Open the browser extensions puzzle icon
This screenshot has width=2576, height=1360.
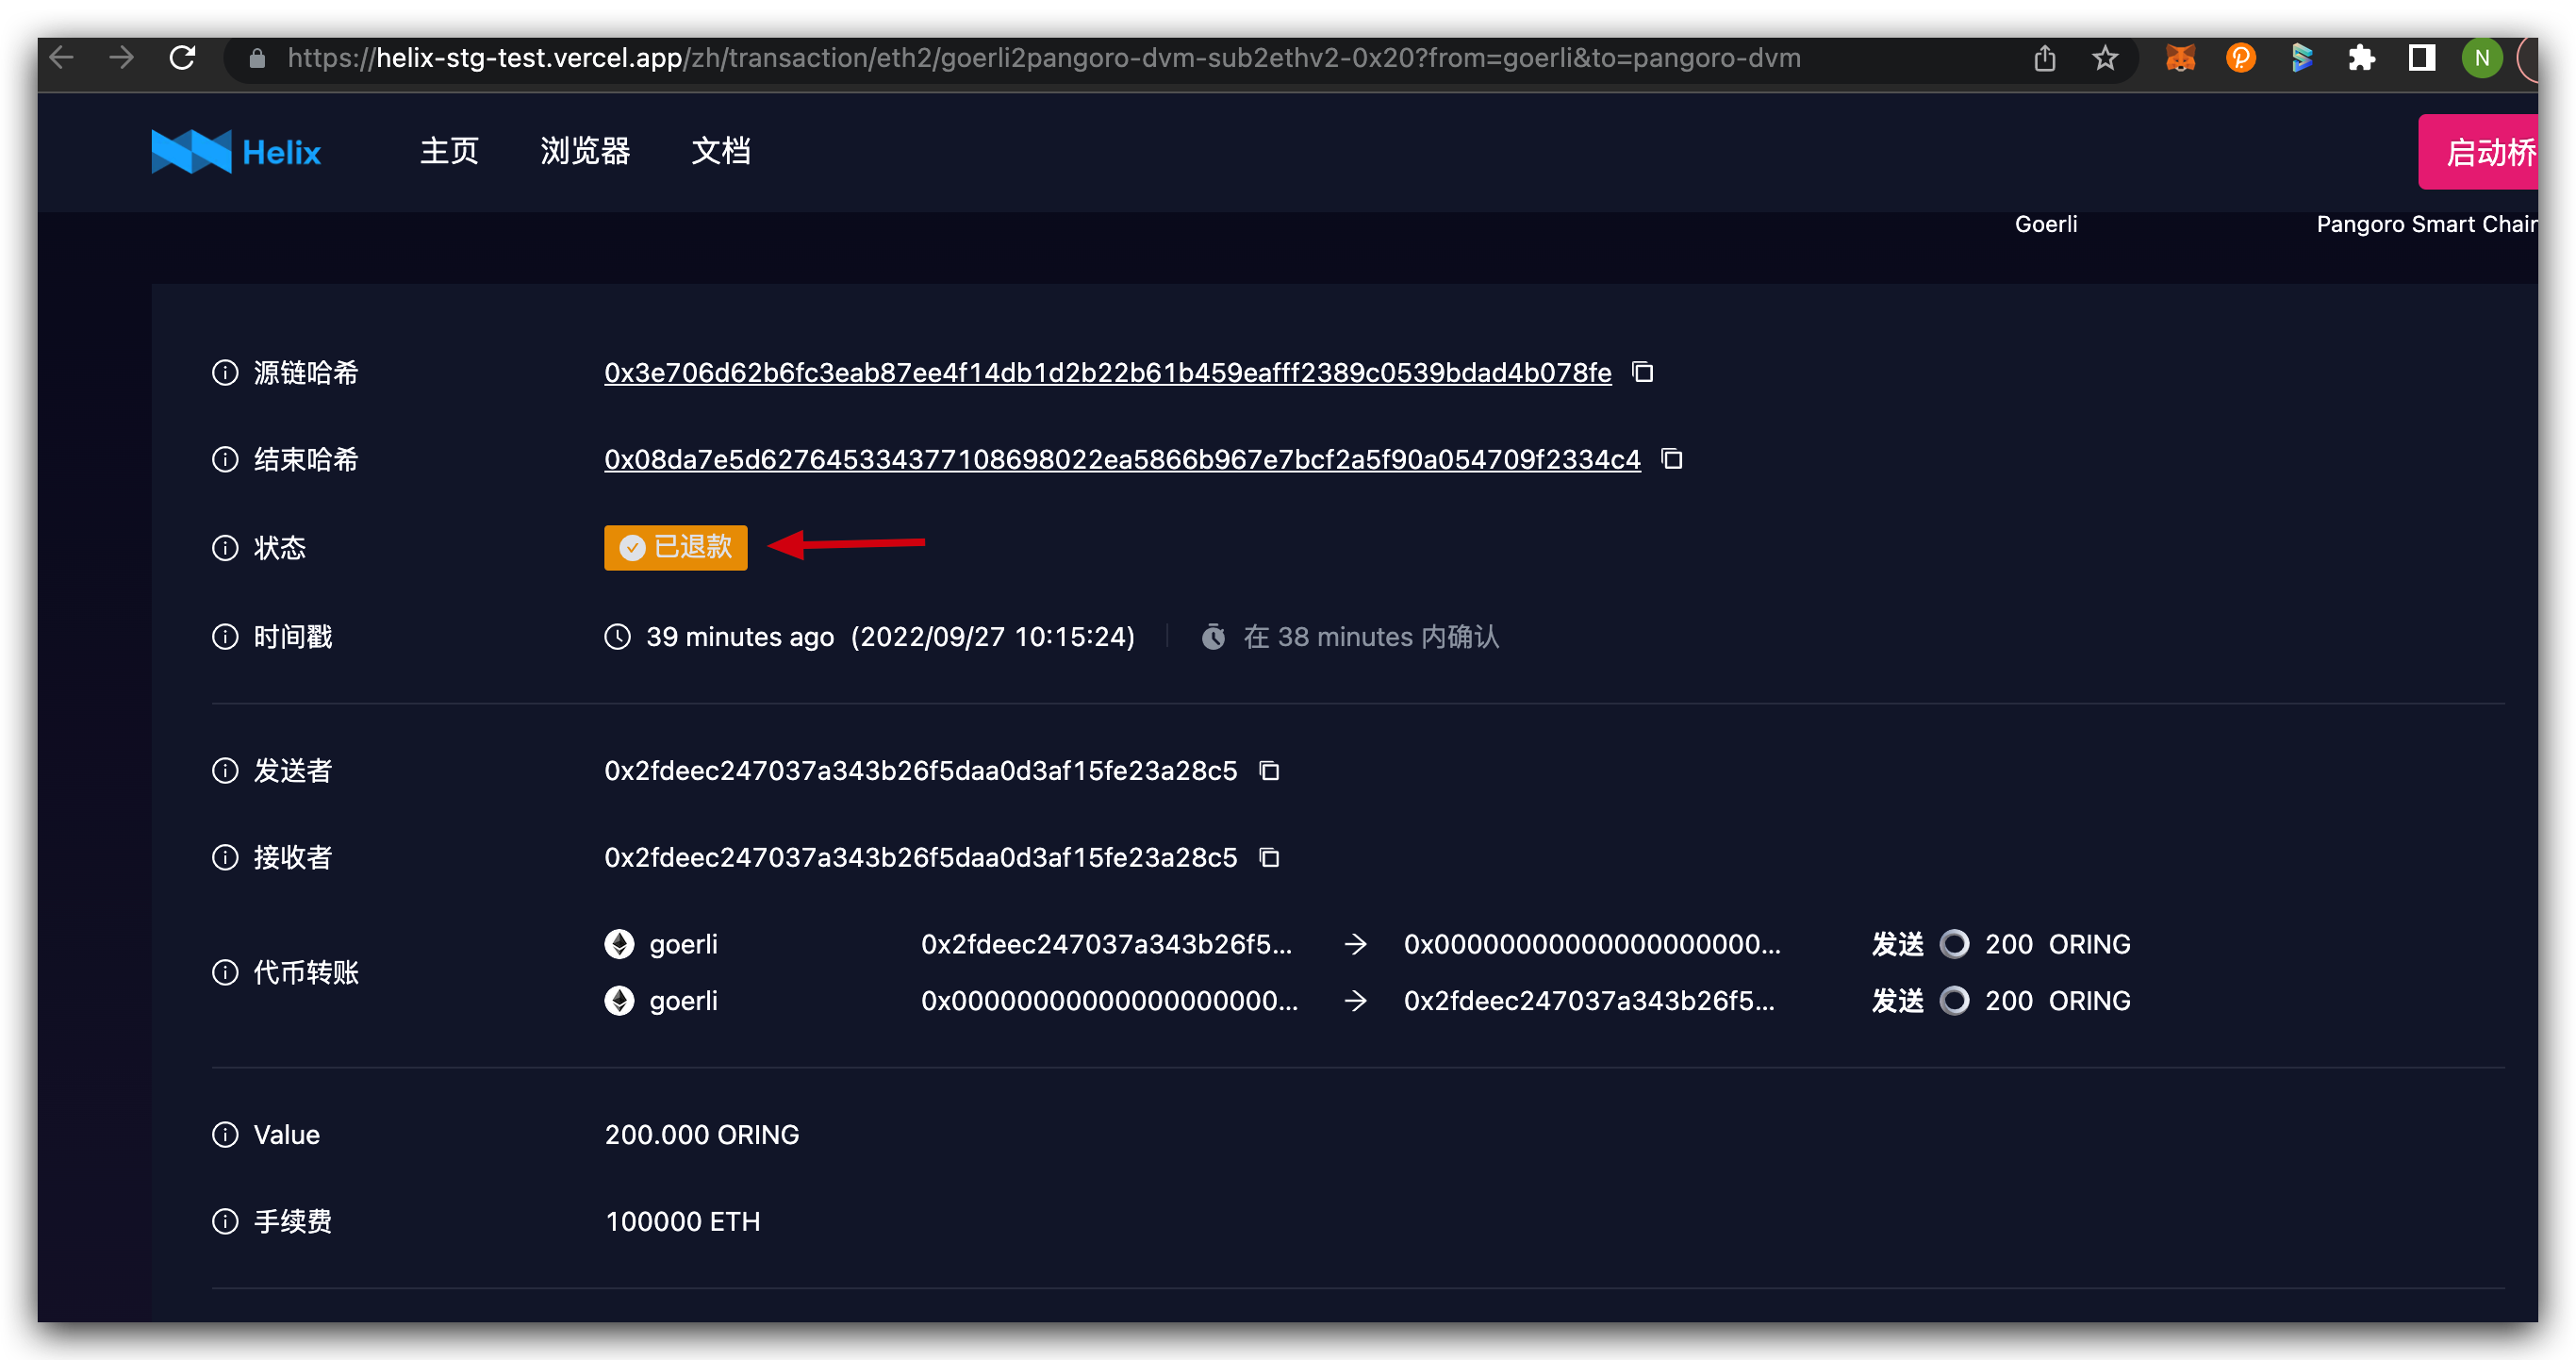point(2362,57)
